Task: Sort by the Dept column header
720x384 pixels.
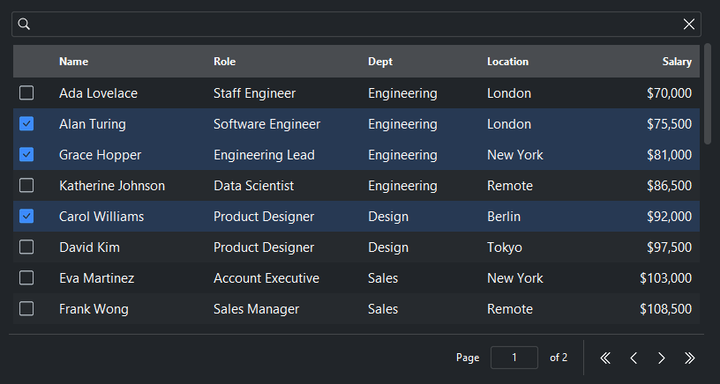Action: pyautogui.click(x=380, y=61)
